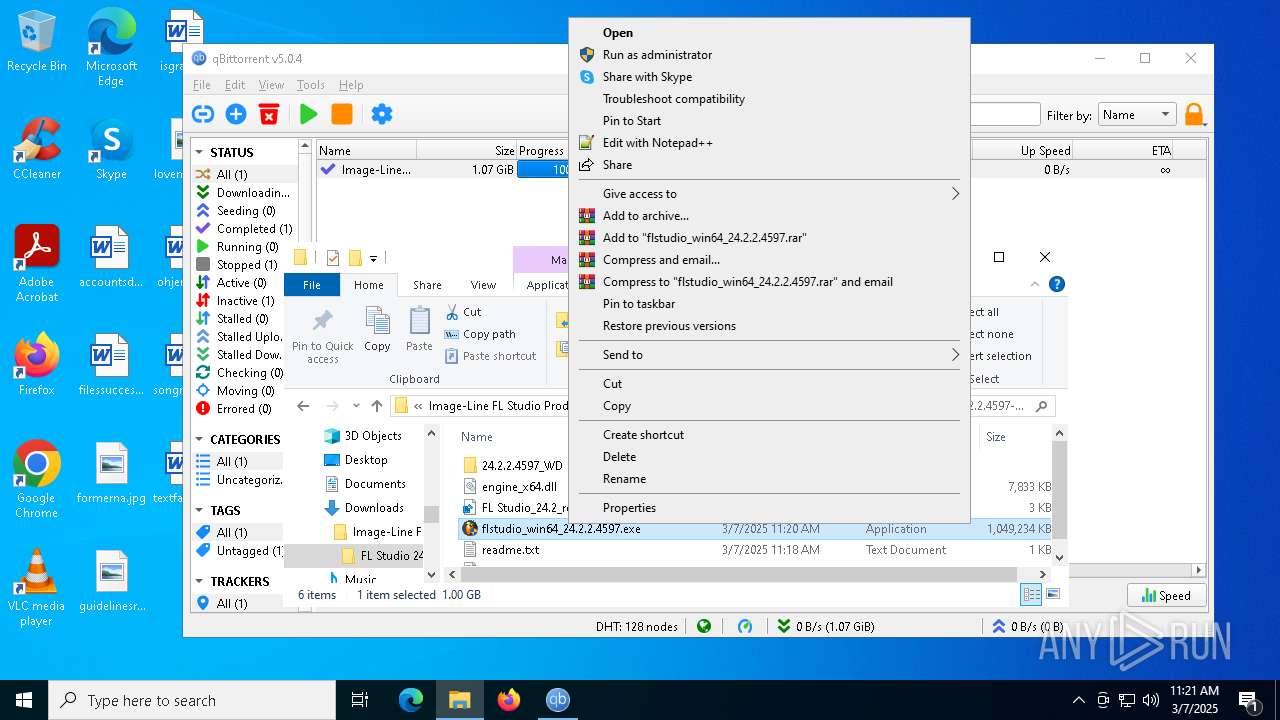The image size is (1280, 720).
Task: Collapse the CATEGORIES section in qBittorrent
Action: [199, 439]
